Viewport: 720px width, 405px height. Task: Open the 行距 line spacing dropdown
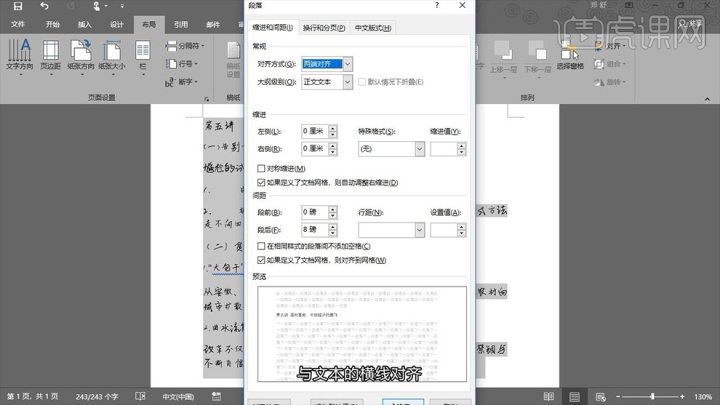point(419,230)
